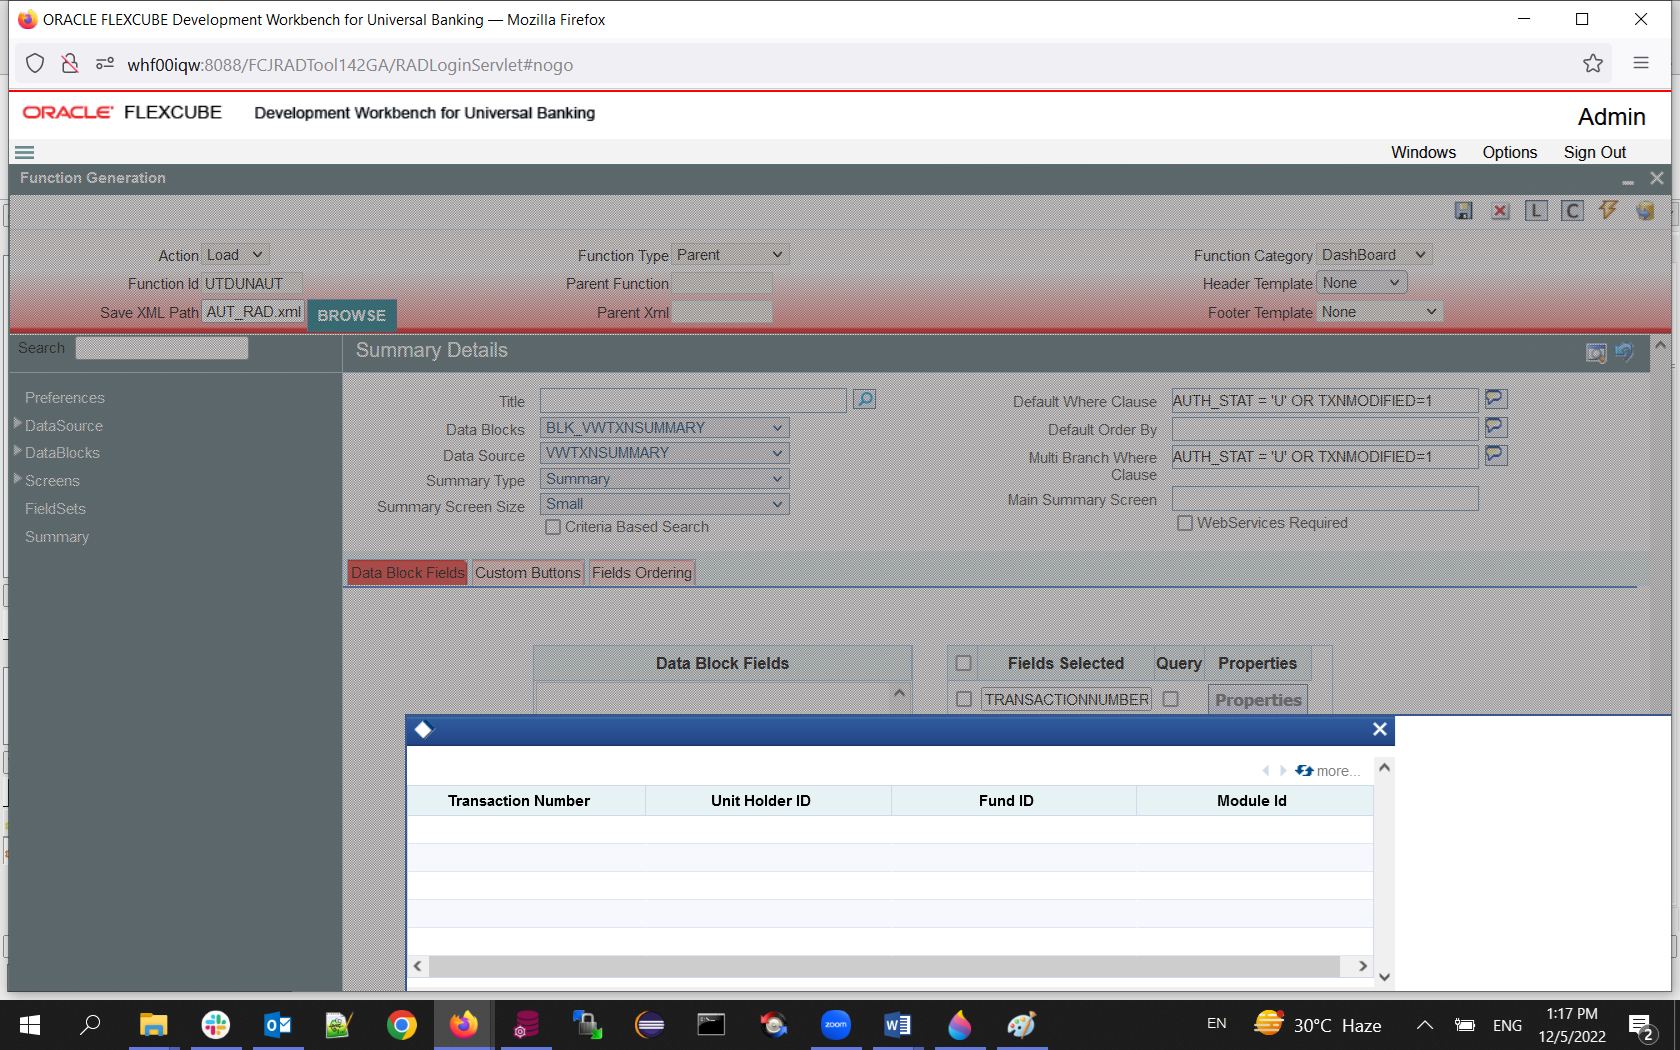Click the Title field search magnifier icon
This screenshot has height=1050, width=1680.
[x=865, y=400]
